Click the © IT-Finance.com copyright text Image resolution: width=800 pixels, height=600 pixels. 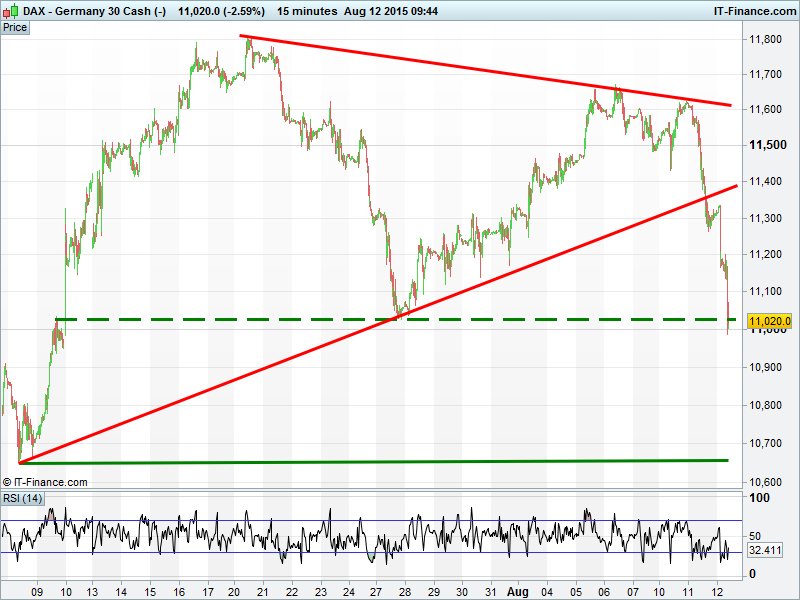[x=45, y=482]
